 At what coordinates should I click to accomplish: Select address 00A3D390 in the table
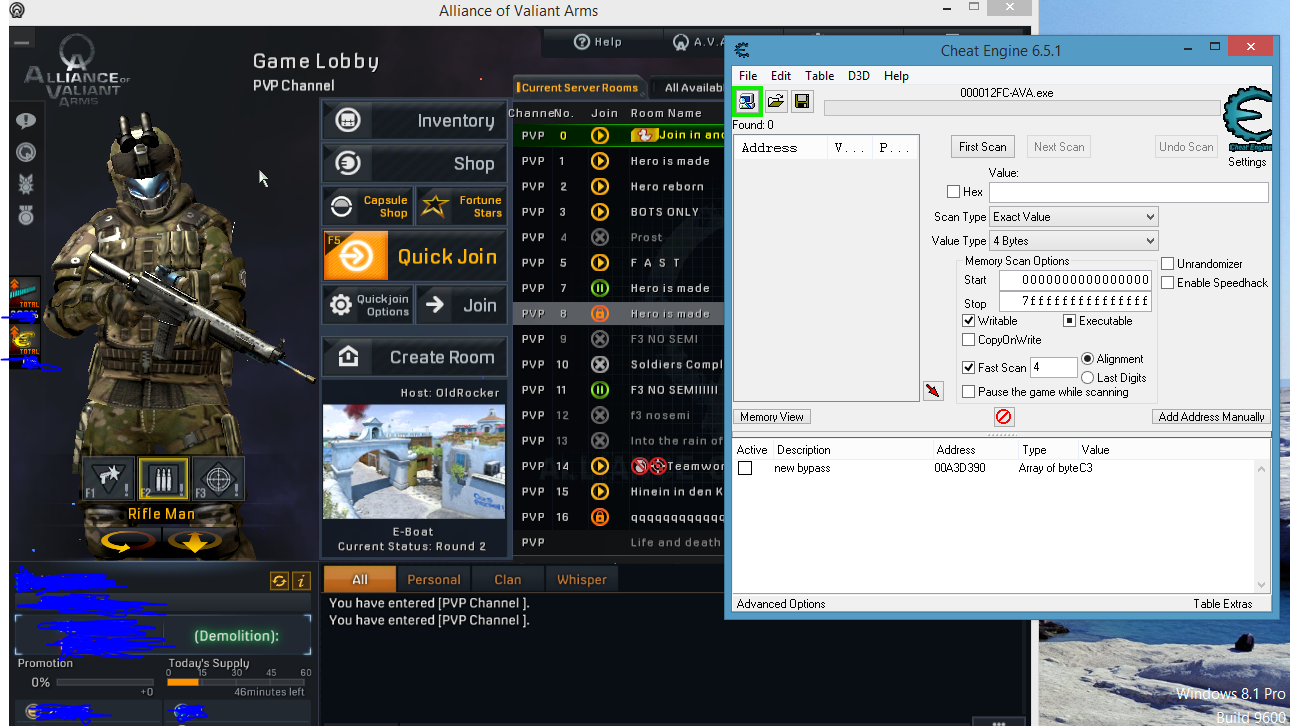(x=959, y=468)
